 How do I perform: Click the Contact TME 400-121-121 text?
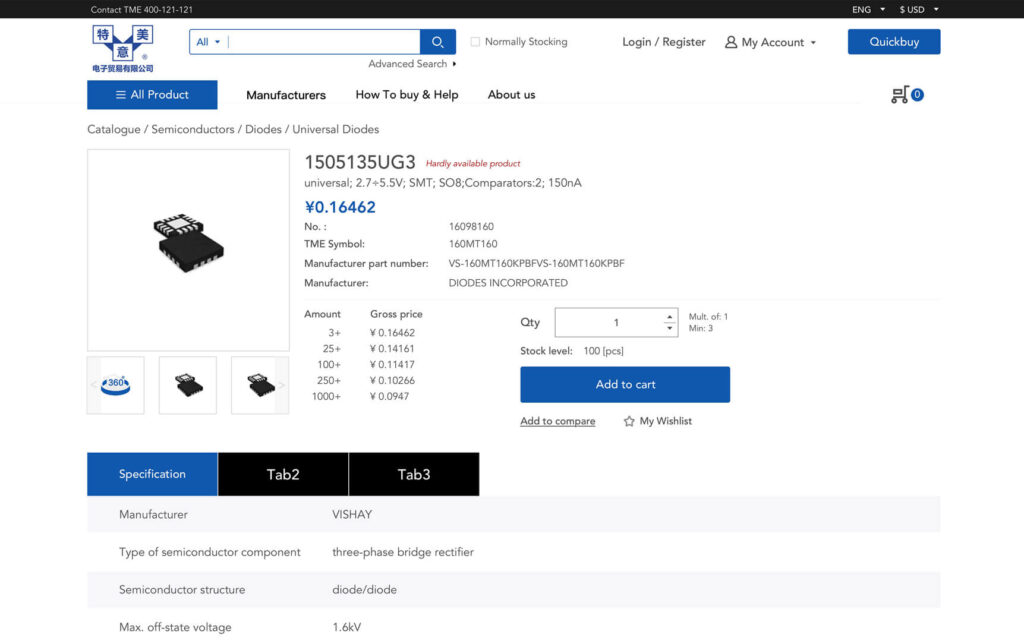[142, 9]
